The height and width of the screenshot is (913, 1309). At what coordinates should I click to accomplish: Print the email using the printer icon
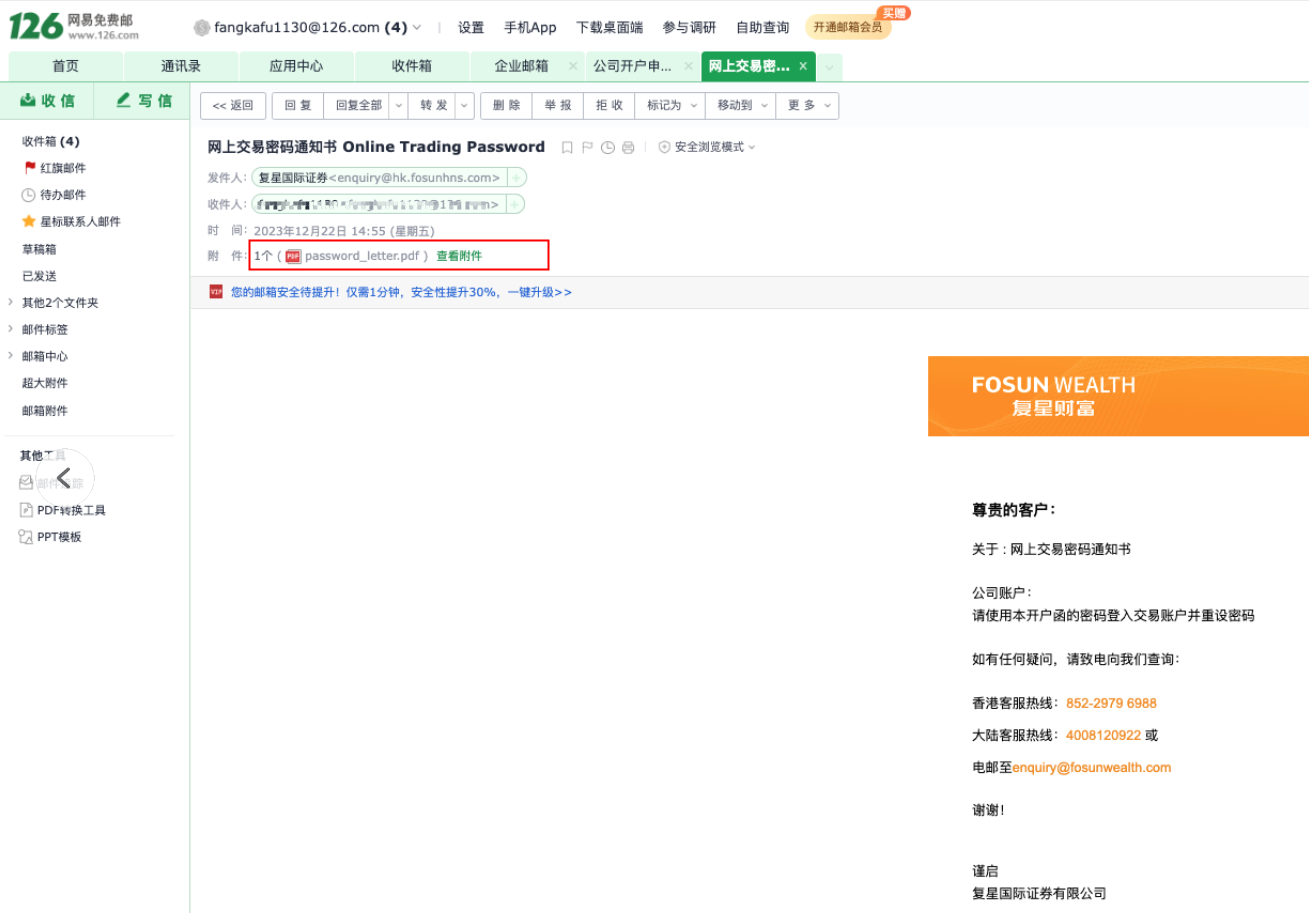(628, 148)
